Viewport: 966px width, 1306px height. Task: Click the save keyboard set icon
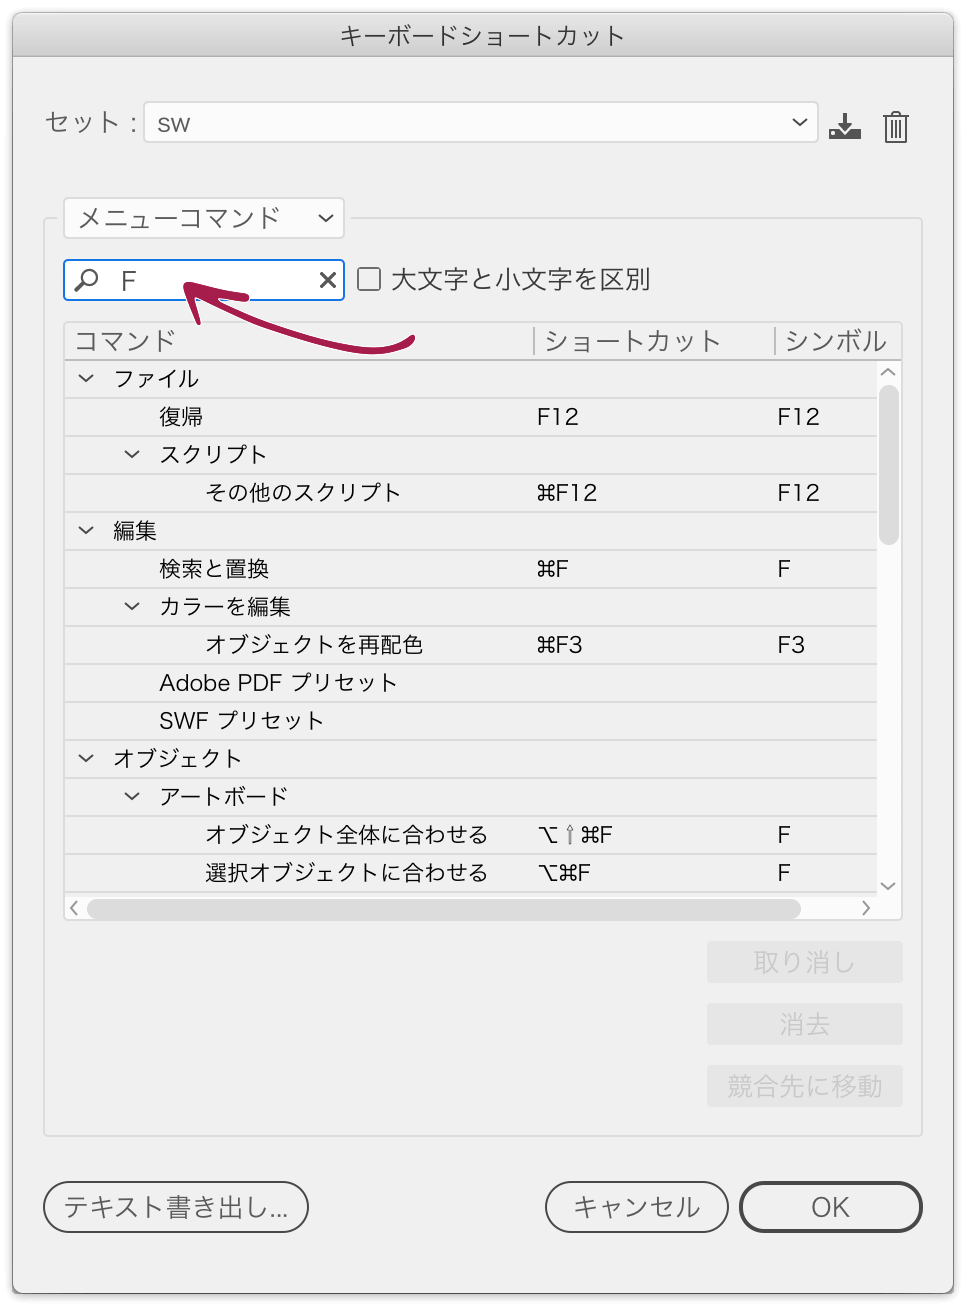pyautogui.click(x=845, y=126)
